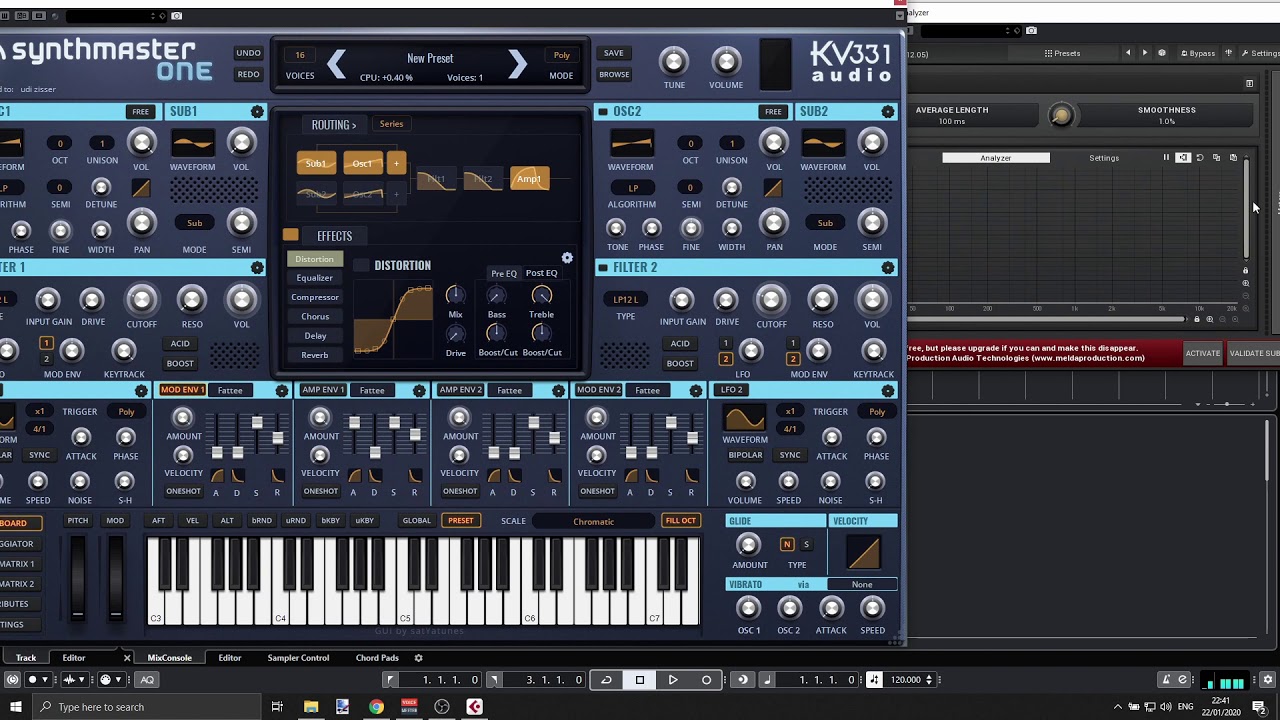
Task: Open the AMP ENV 1 gear settings
Action: tap(419, 390)
